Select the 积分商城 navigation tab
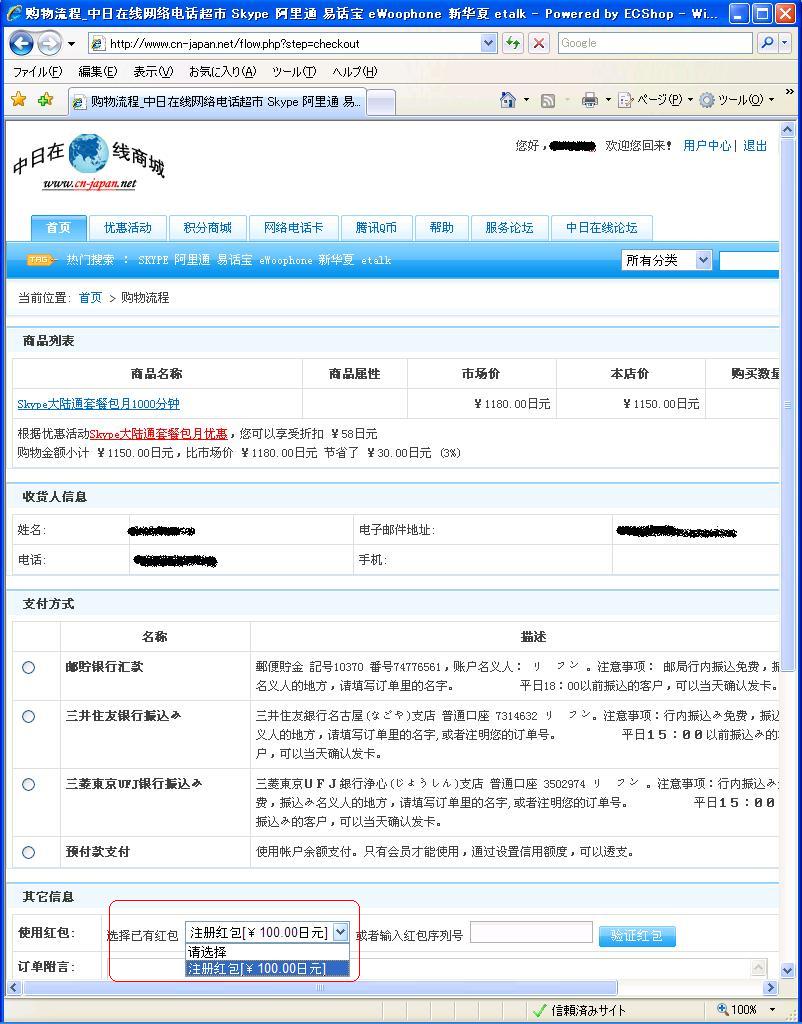Viewport: 802px width, 1024px height. 208,228
